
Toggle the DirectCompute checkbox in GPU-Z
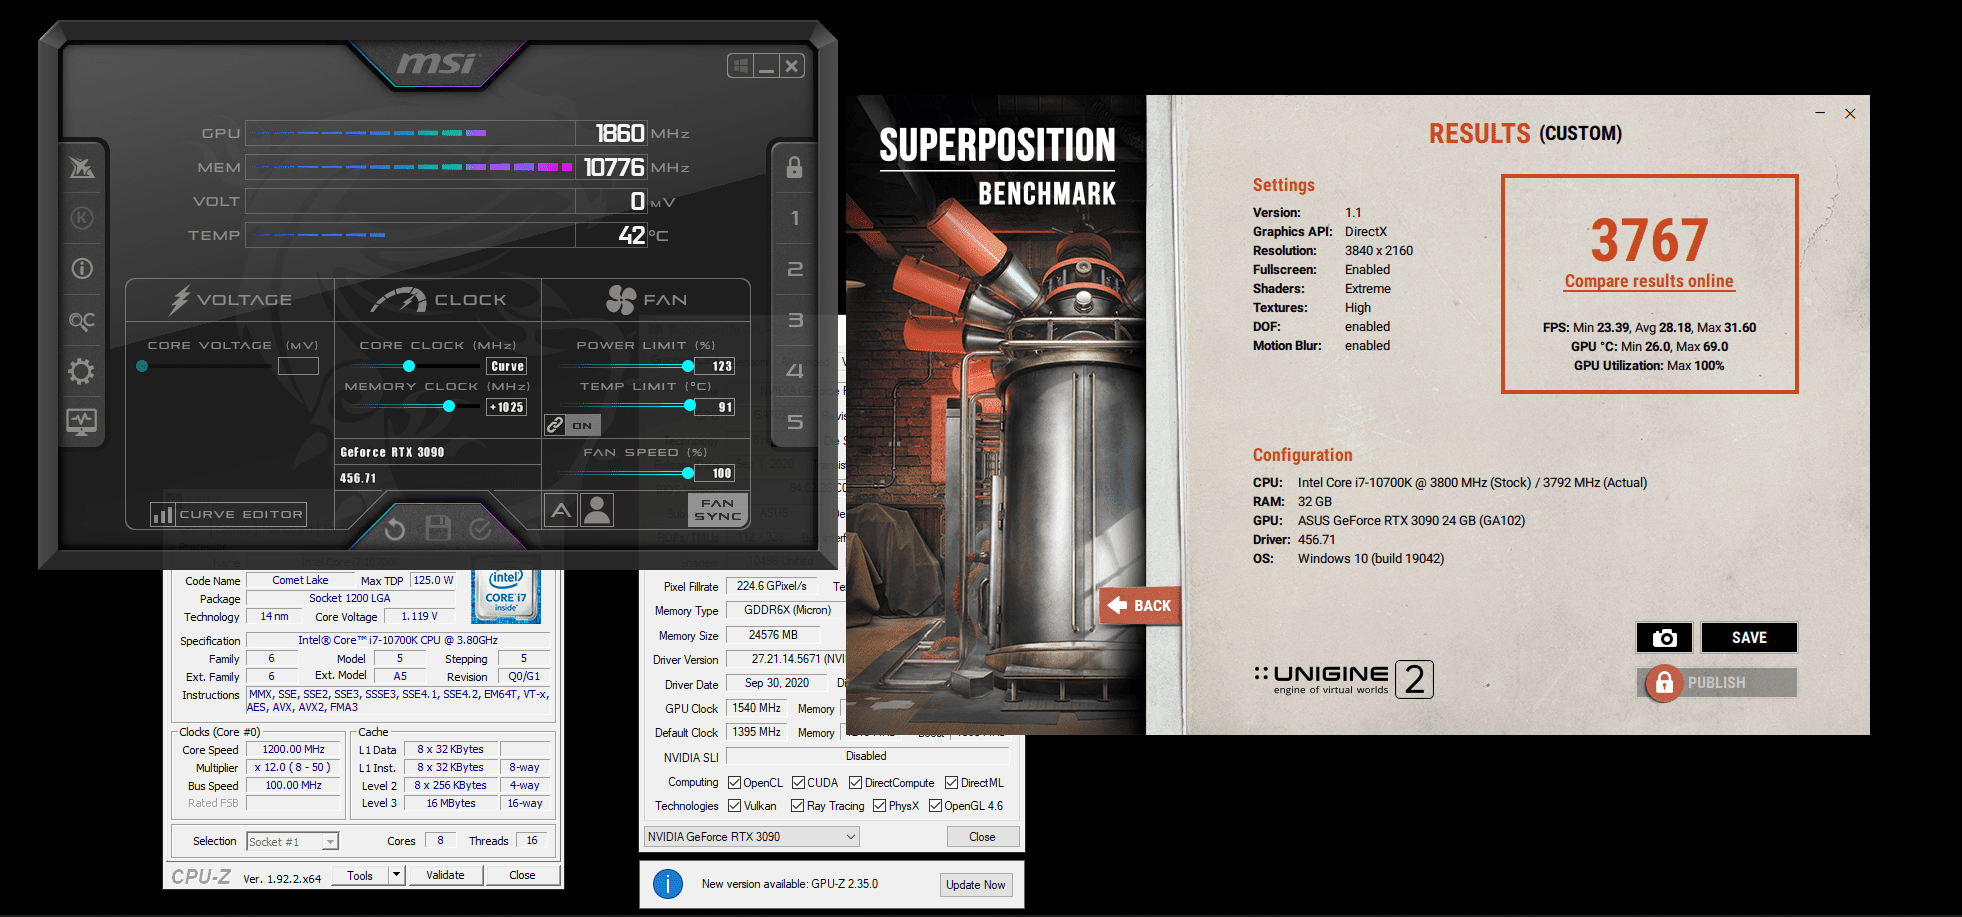point(856,783)
